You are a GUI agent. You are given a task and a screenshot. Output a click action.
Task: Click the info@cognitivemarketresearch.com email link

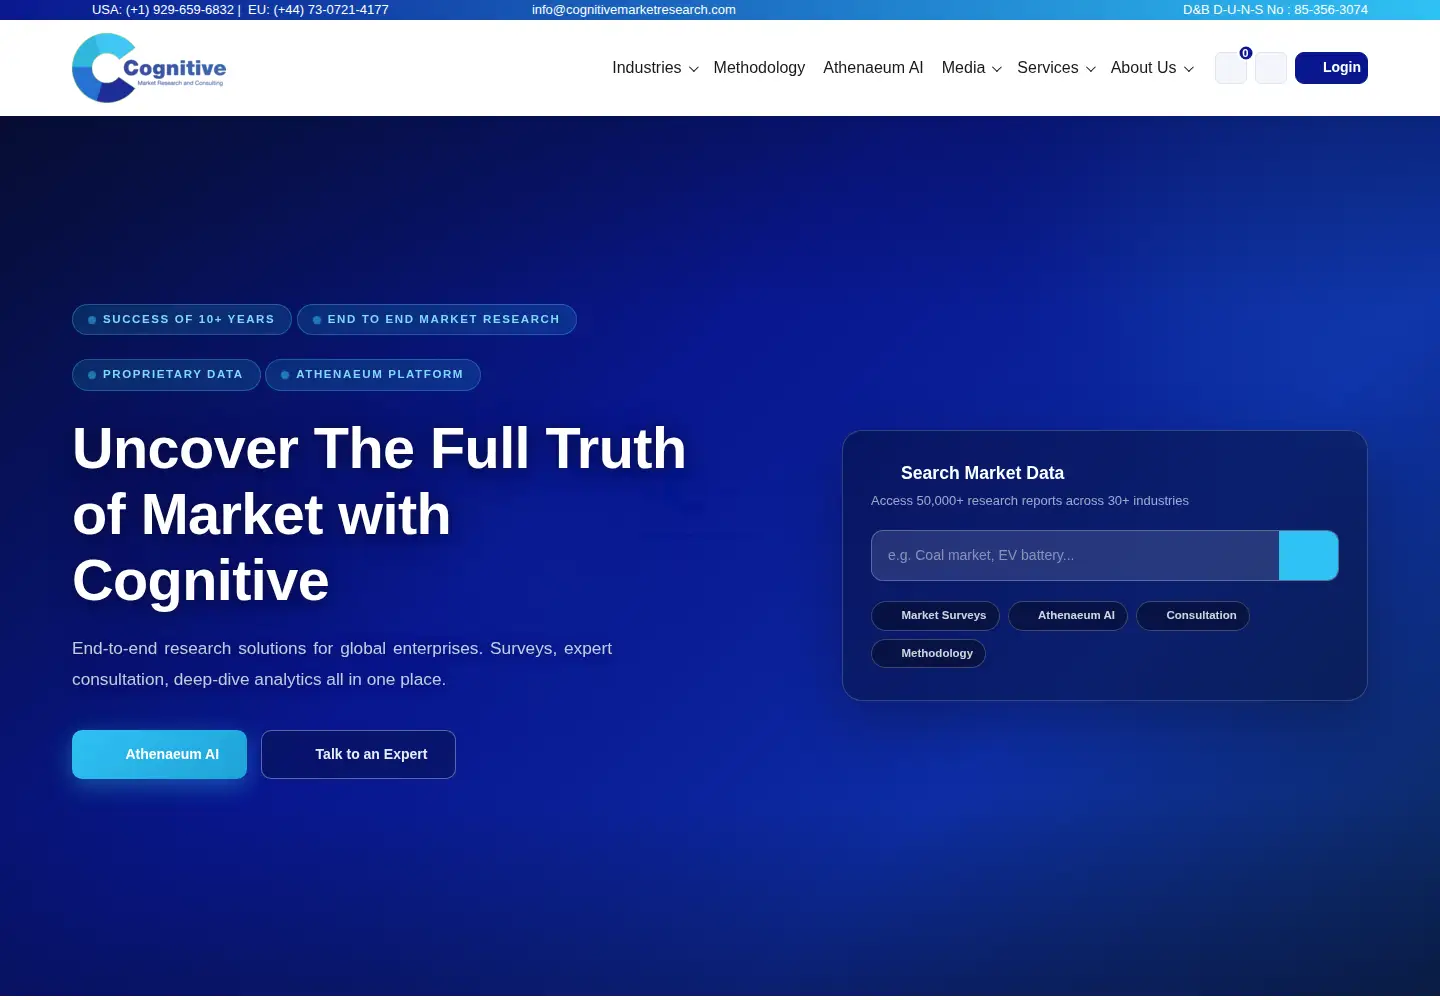coord(634,10)
